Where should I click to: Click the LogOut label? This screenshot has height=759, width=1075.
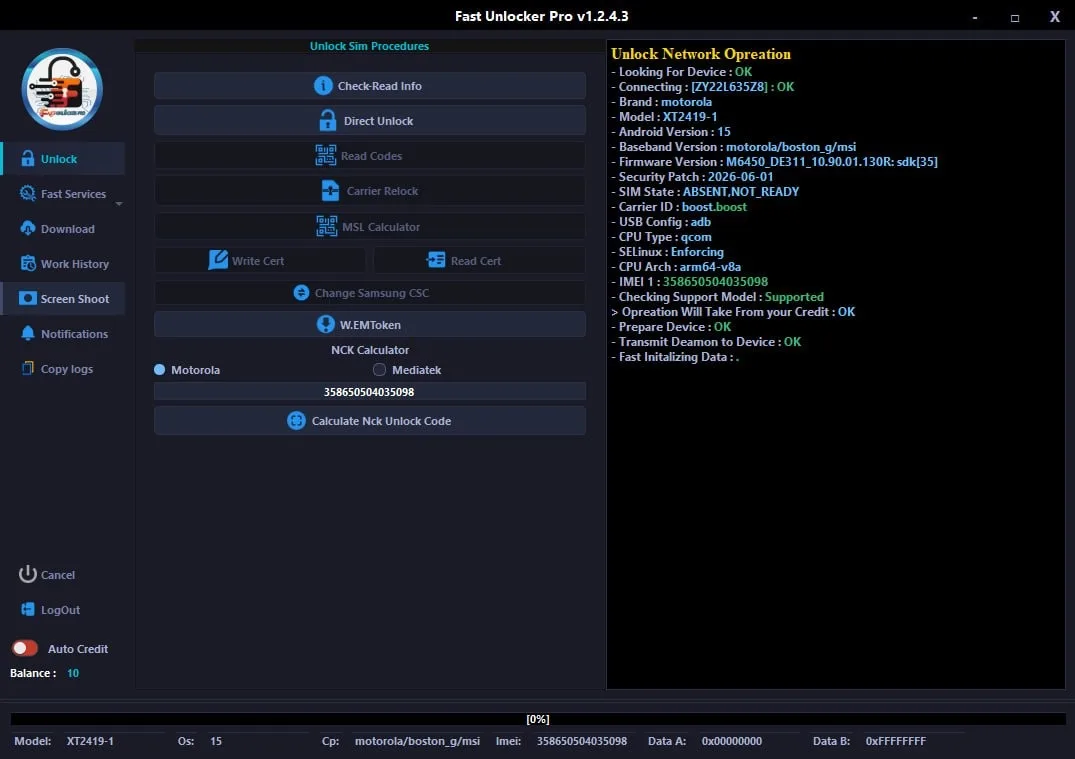[60, 610]
